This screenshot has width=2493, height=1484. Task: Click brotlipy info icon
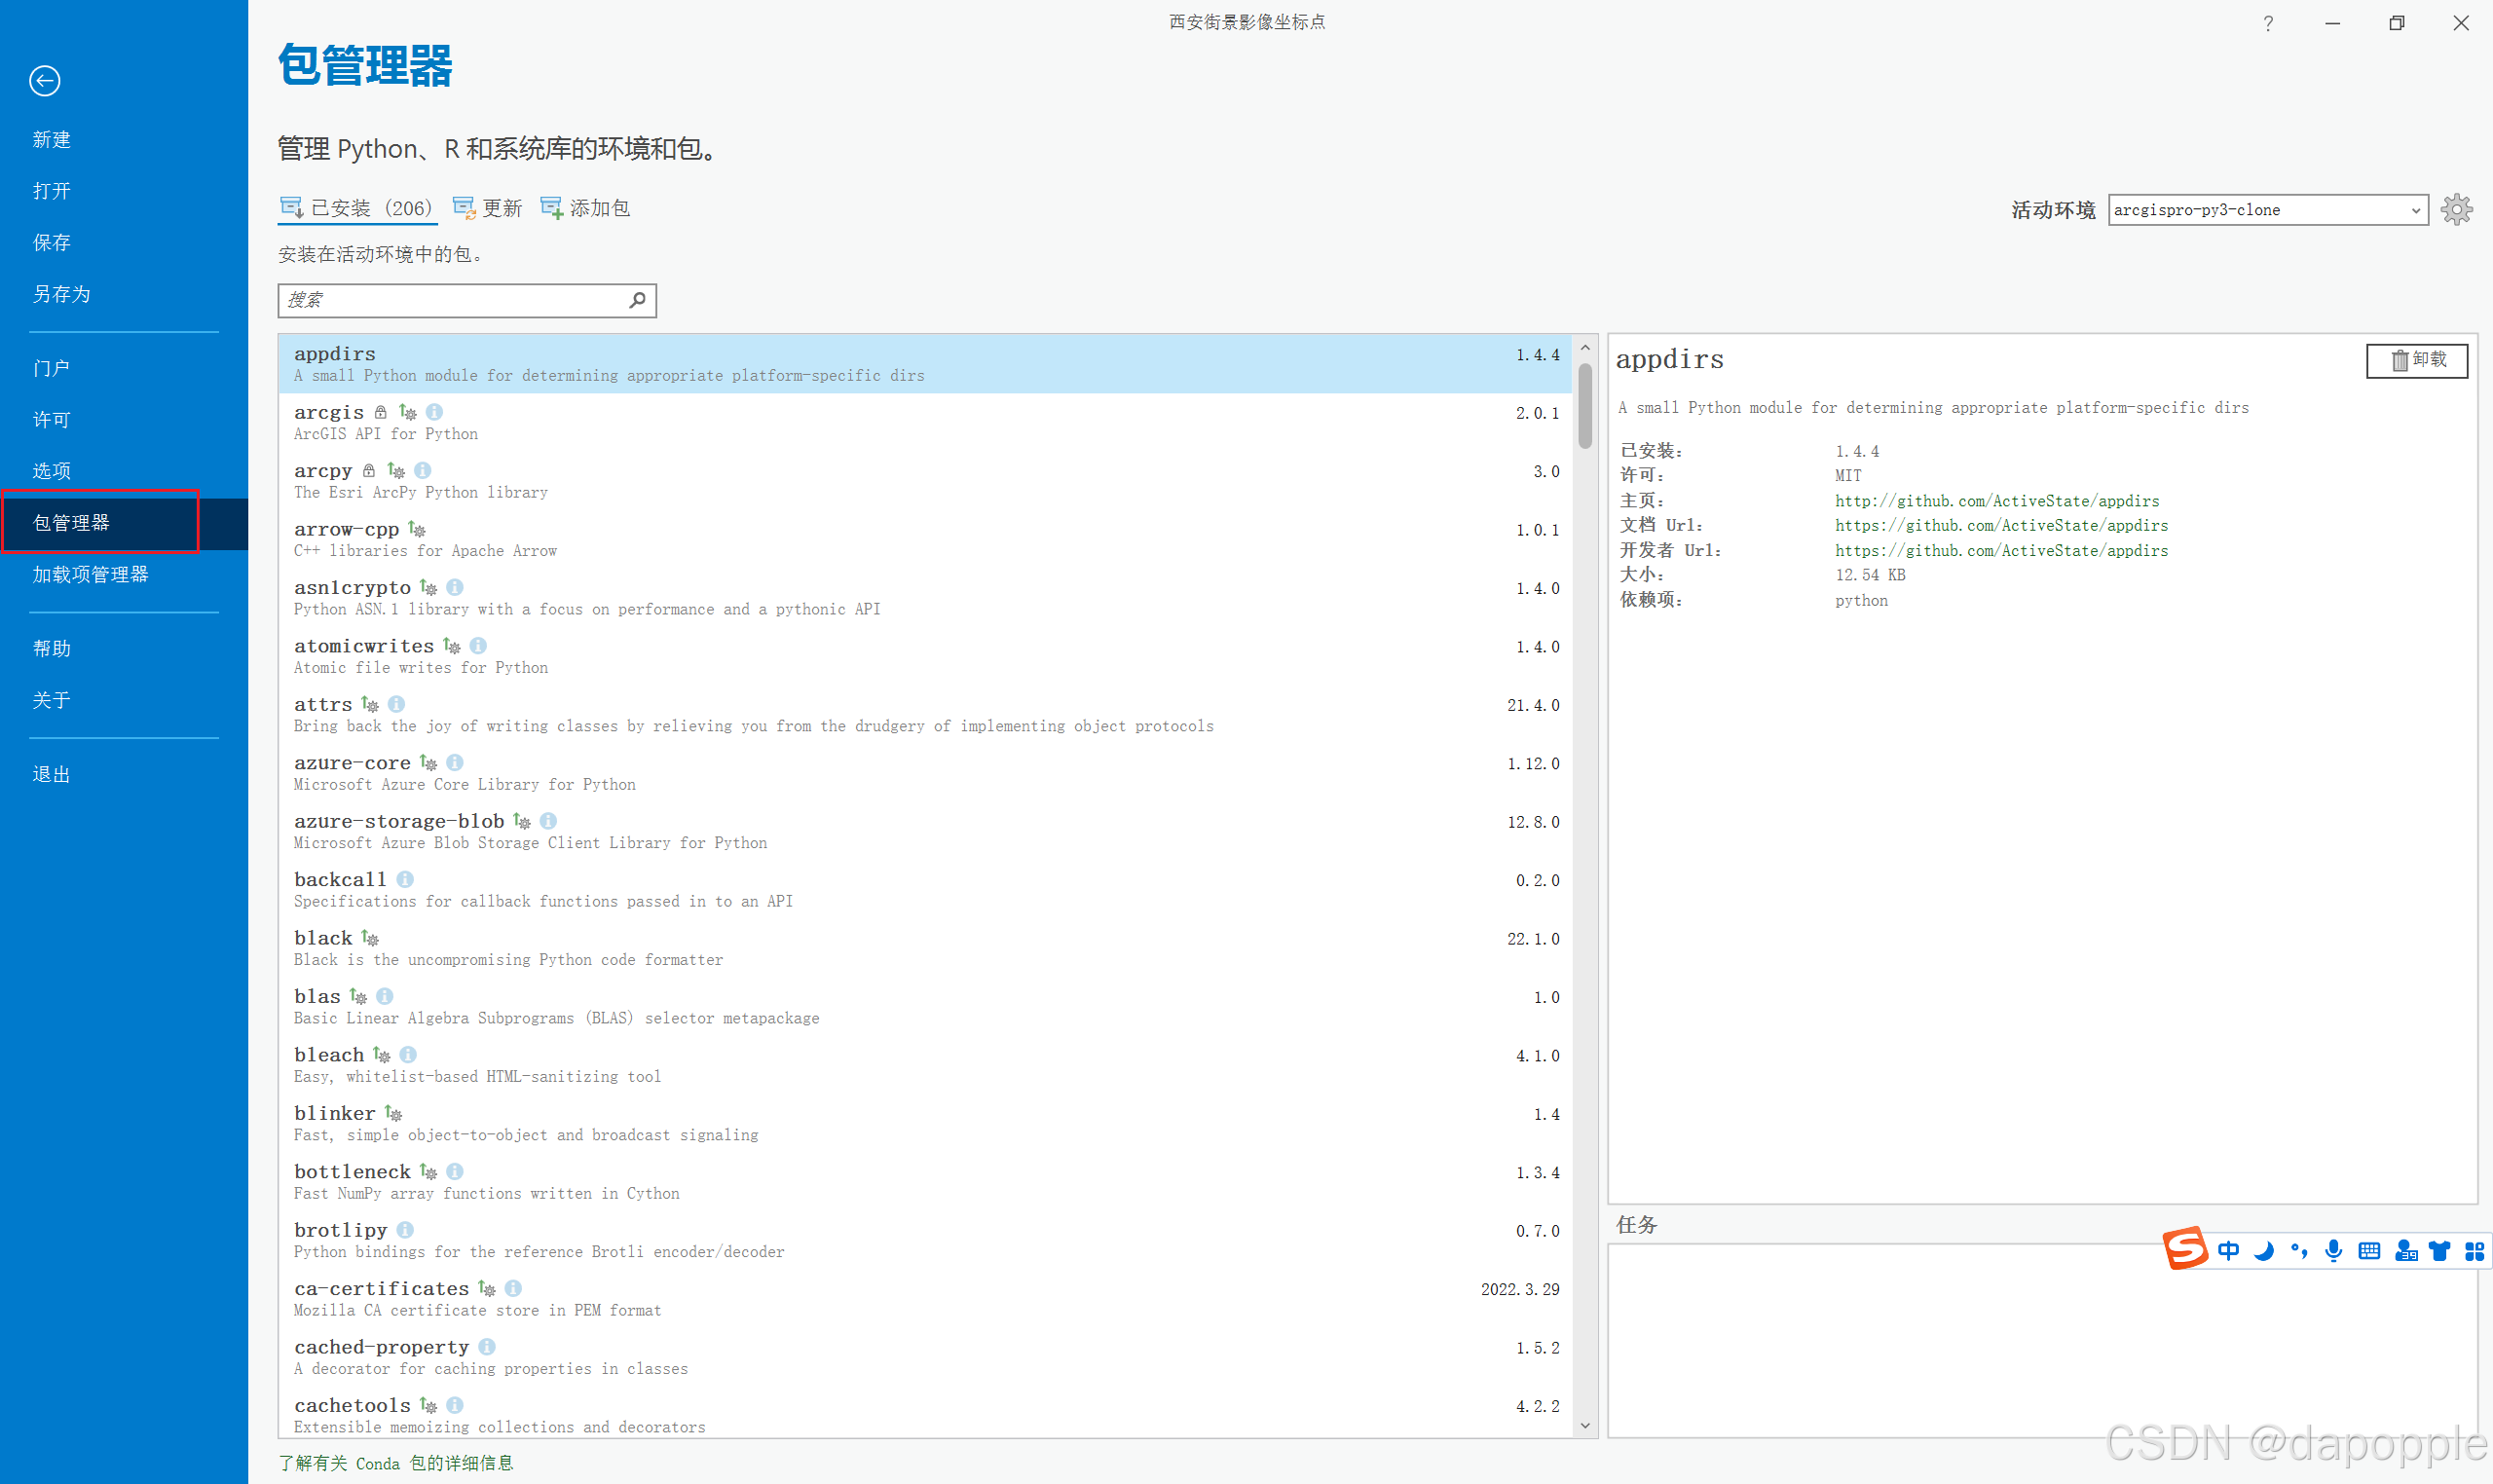pyautogui.click(x=404, y=1230)
